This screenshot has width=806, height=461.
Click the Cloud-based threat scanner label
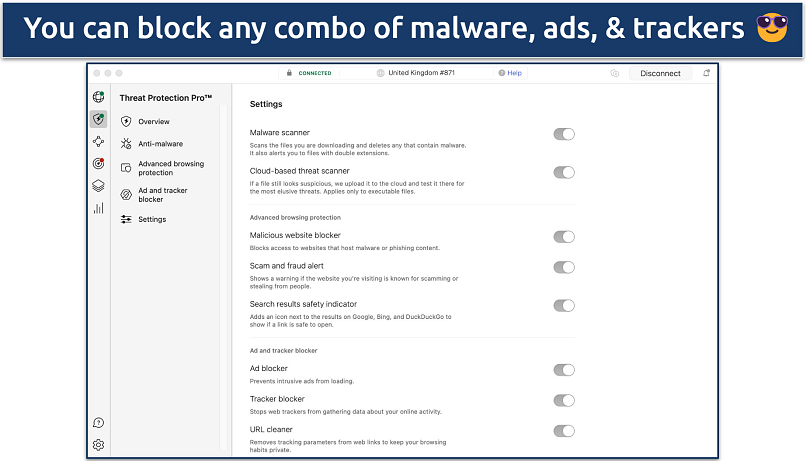coord(300,171)
